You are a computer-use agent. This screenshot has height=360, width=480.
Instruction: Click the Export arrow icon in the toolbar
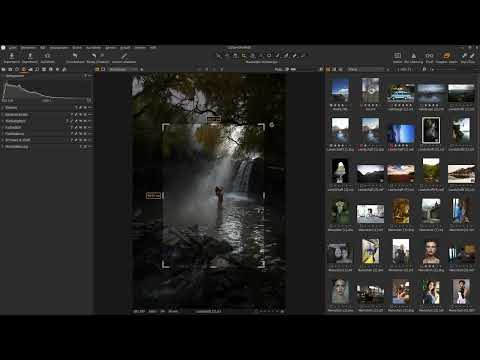coord(30,56)
